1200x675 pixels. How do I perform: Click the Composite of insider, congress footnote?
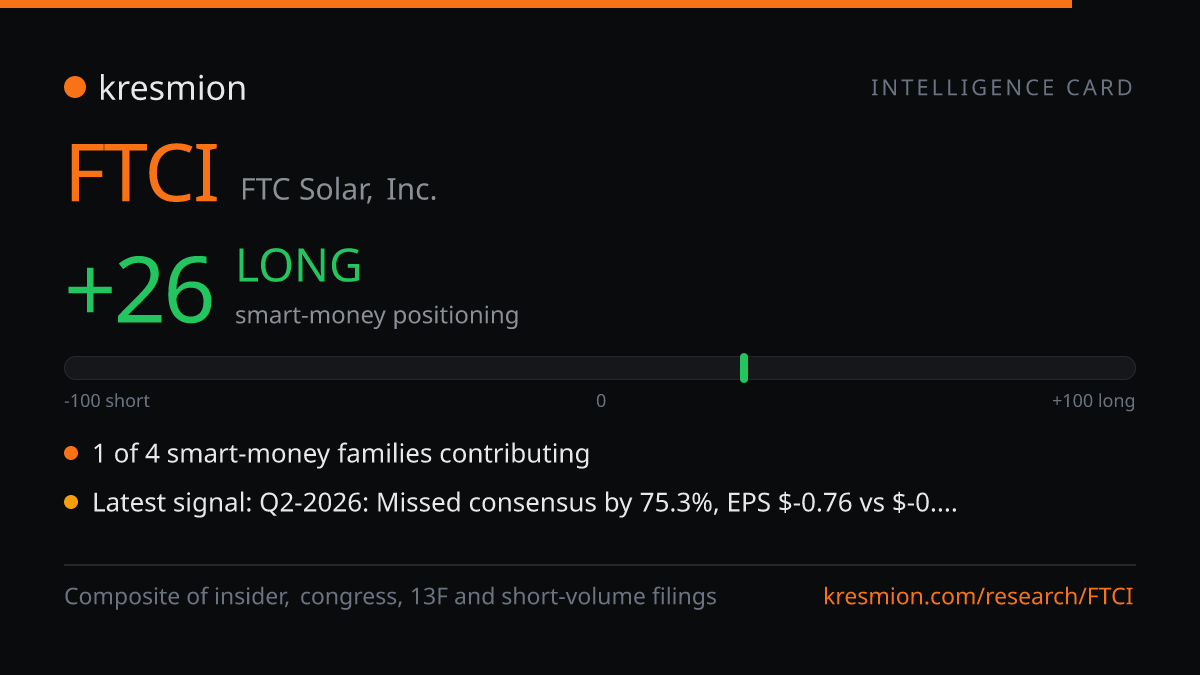(391, 597)
